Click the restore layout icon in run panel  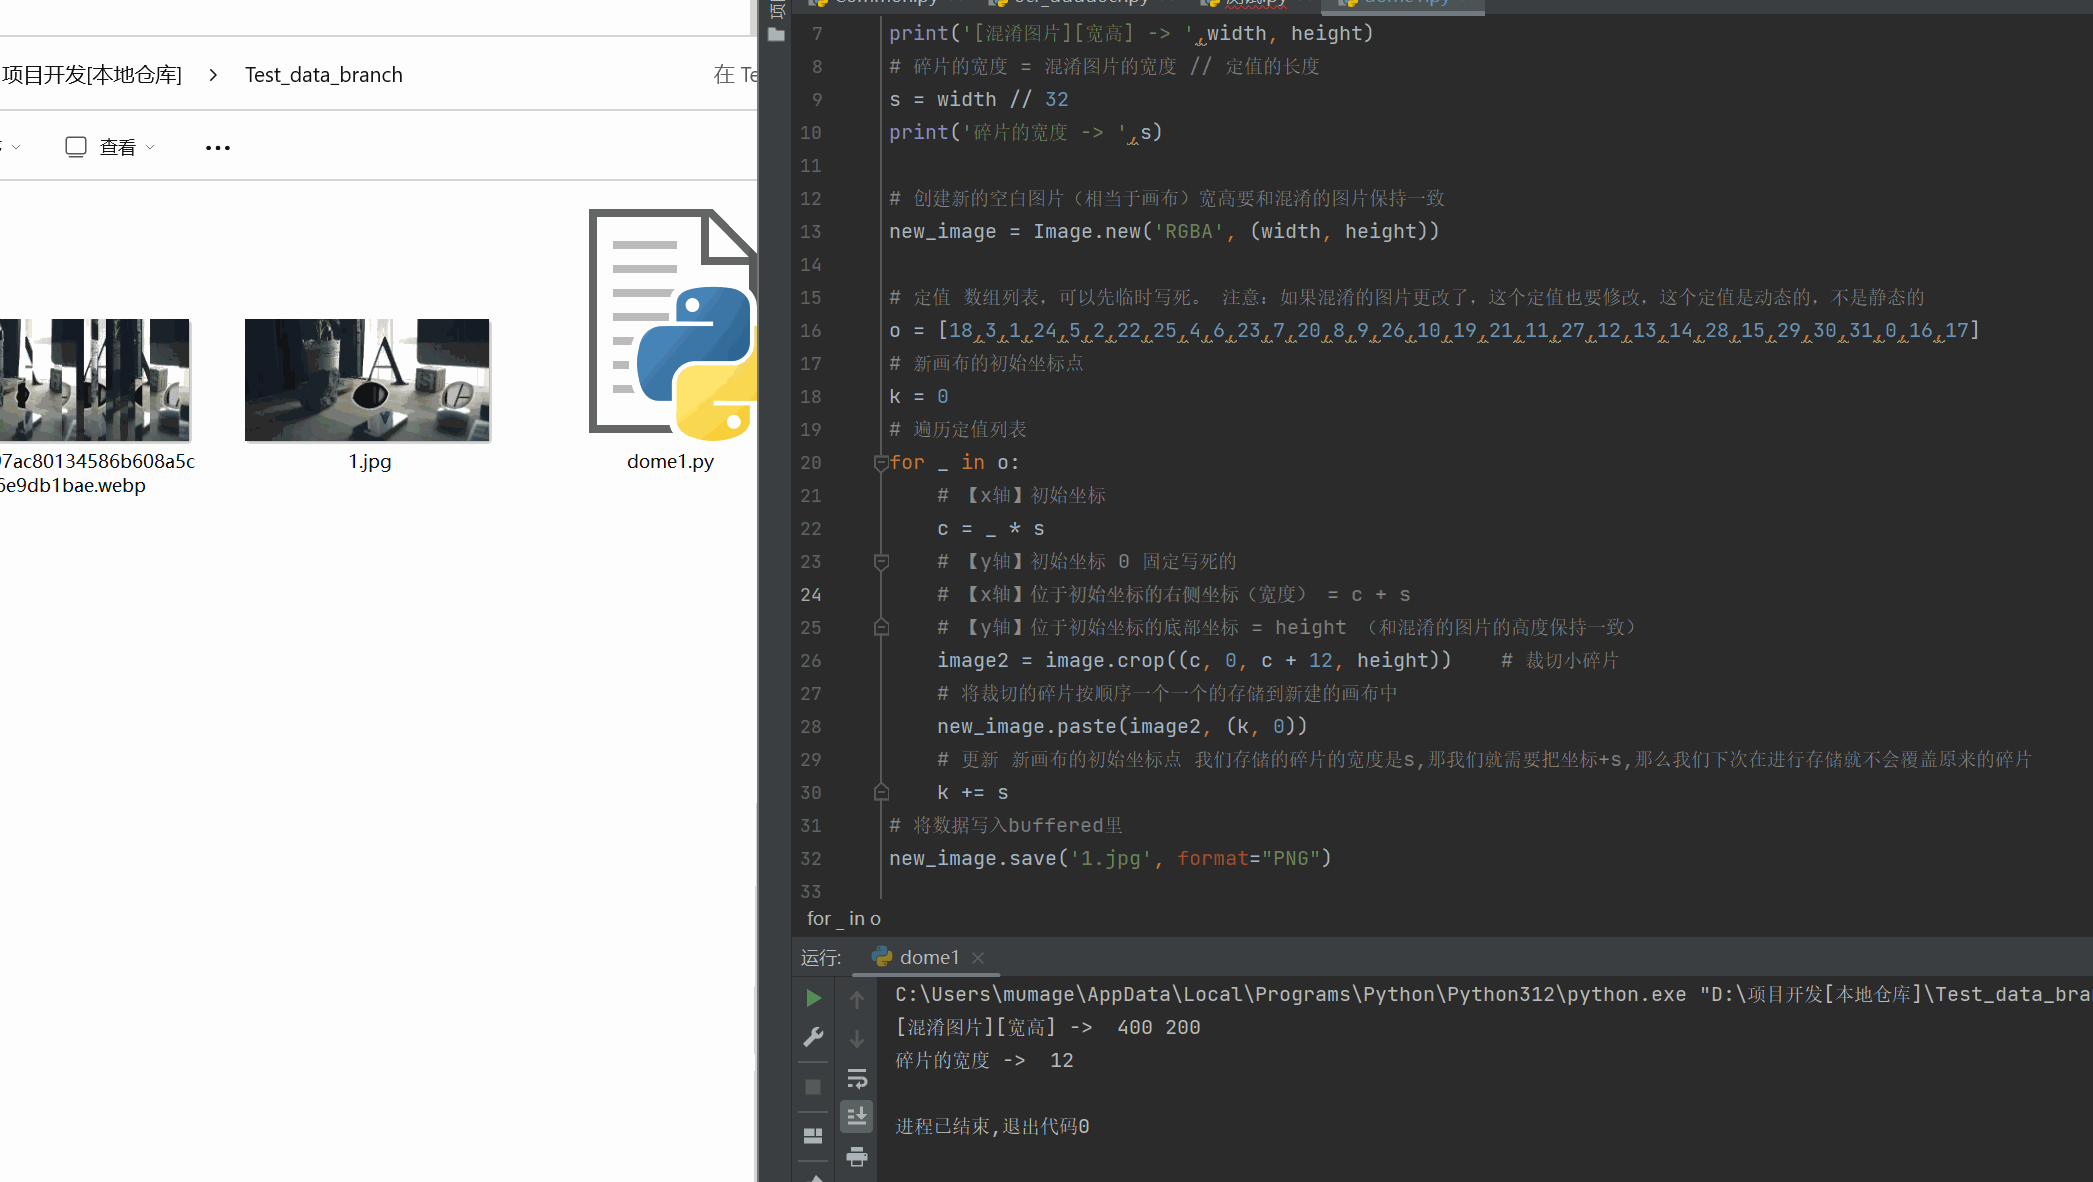pyautogui.click(x=813, y=1136)
